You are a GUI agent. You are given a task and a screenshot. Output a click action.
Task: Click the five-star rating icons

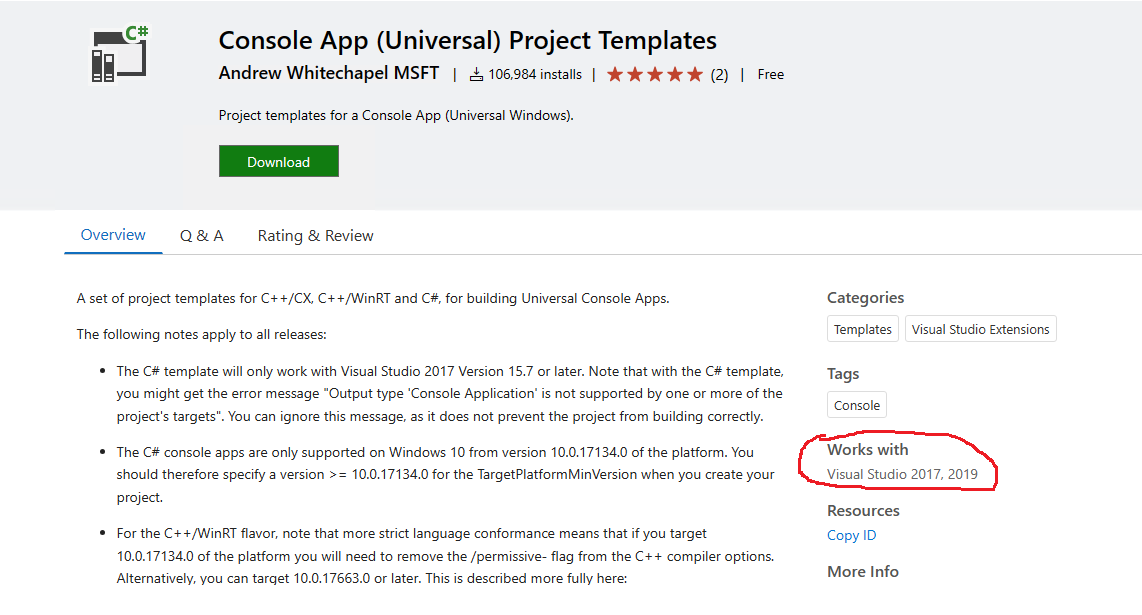[655, 74]
